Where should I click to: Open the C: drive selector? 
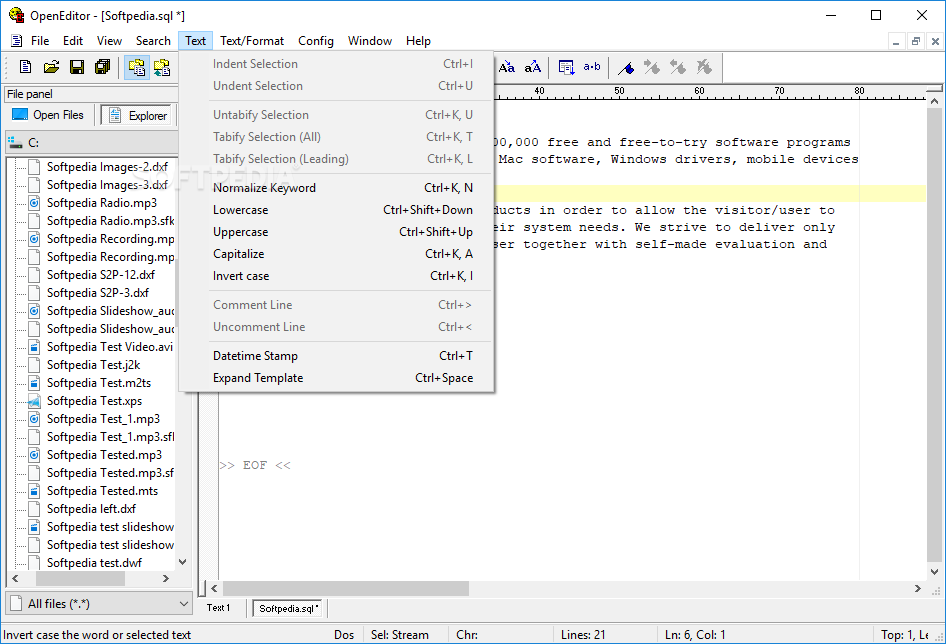click(x=92, y=143)
